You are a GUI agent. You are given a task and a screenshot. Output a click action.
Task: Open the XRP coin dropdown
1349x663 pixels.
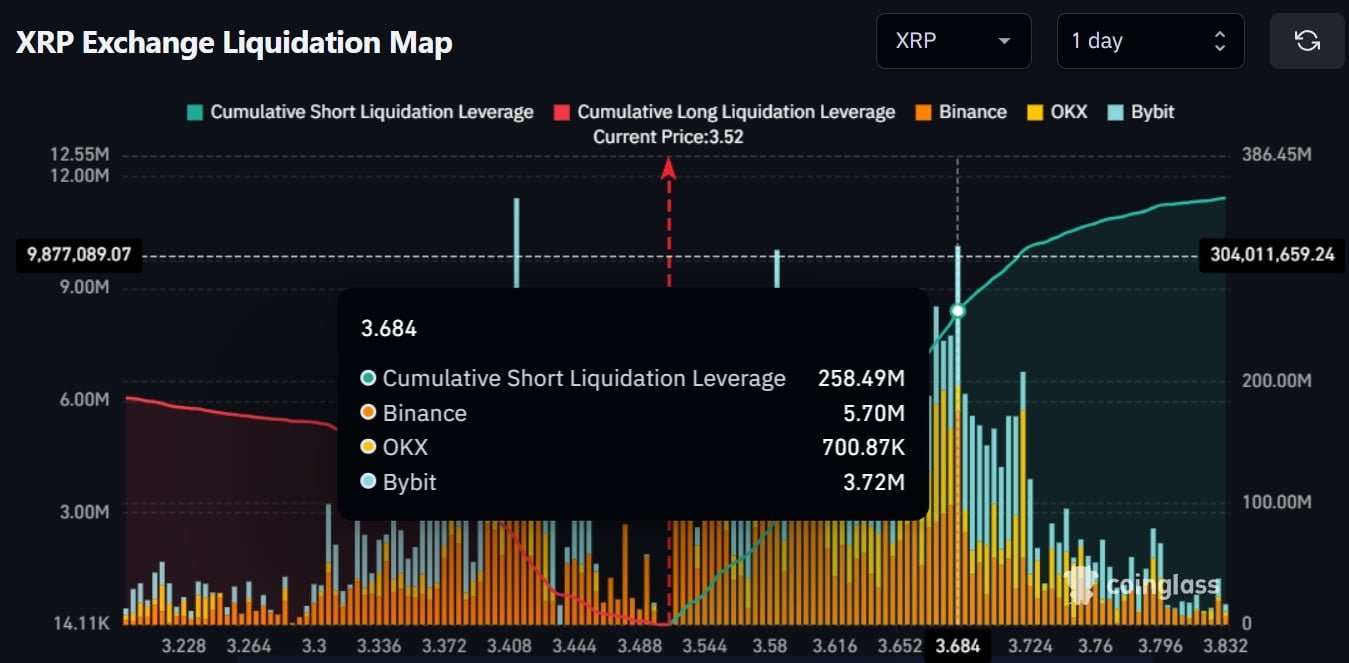[x=953, y=41]
